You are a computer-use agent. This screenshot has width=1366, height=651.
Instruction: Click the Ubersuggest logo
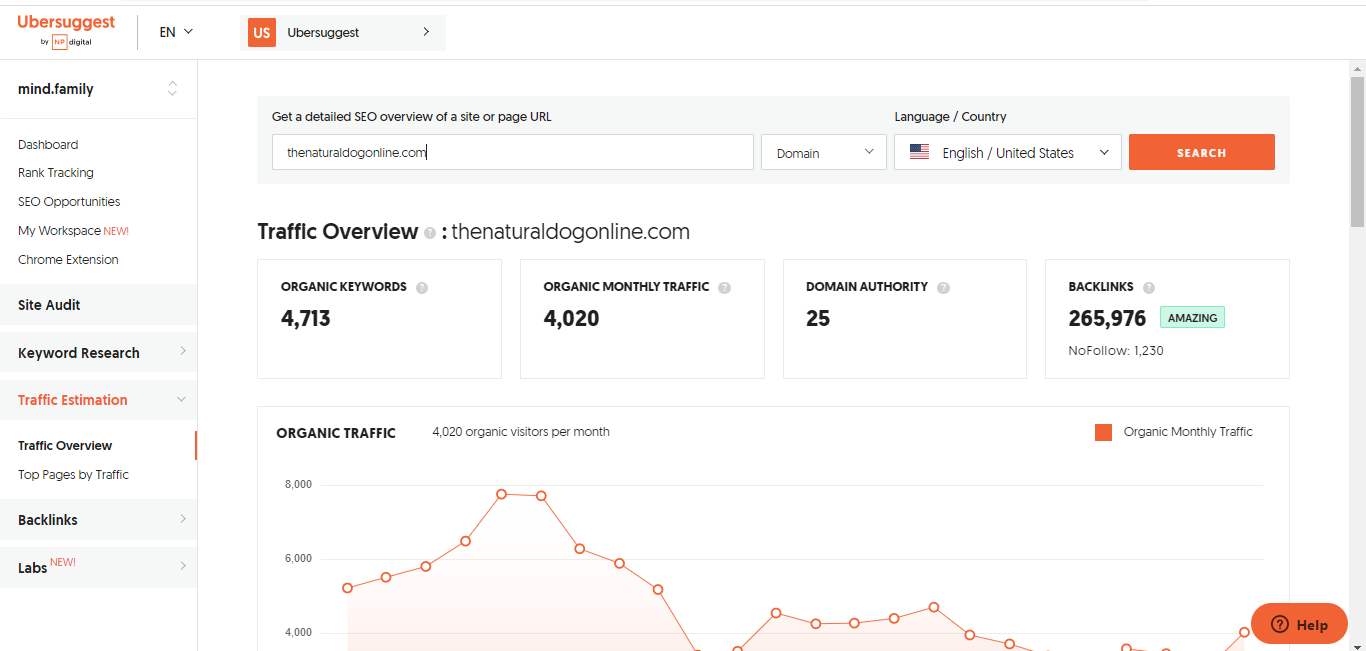66,31
